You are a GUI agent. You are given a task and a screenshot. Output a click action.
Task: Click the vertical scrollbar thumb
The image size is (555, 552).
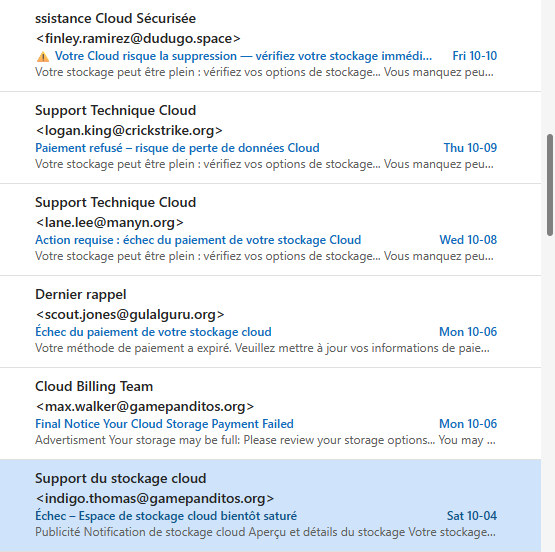[x=550, y=185]
